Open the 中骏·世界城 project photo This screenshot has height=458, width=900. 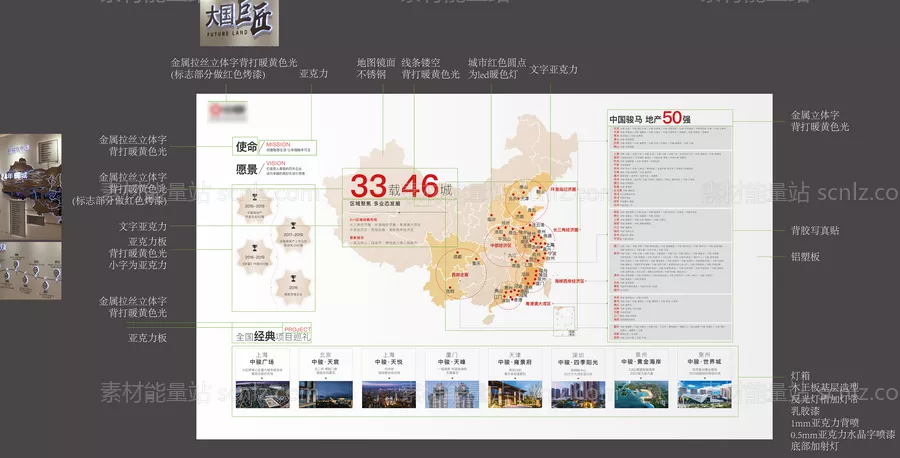click(x=704, y=394)
